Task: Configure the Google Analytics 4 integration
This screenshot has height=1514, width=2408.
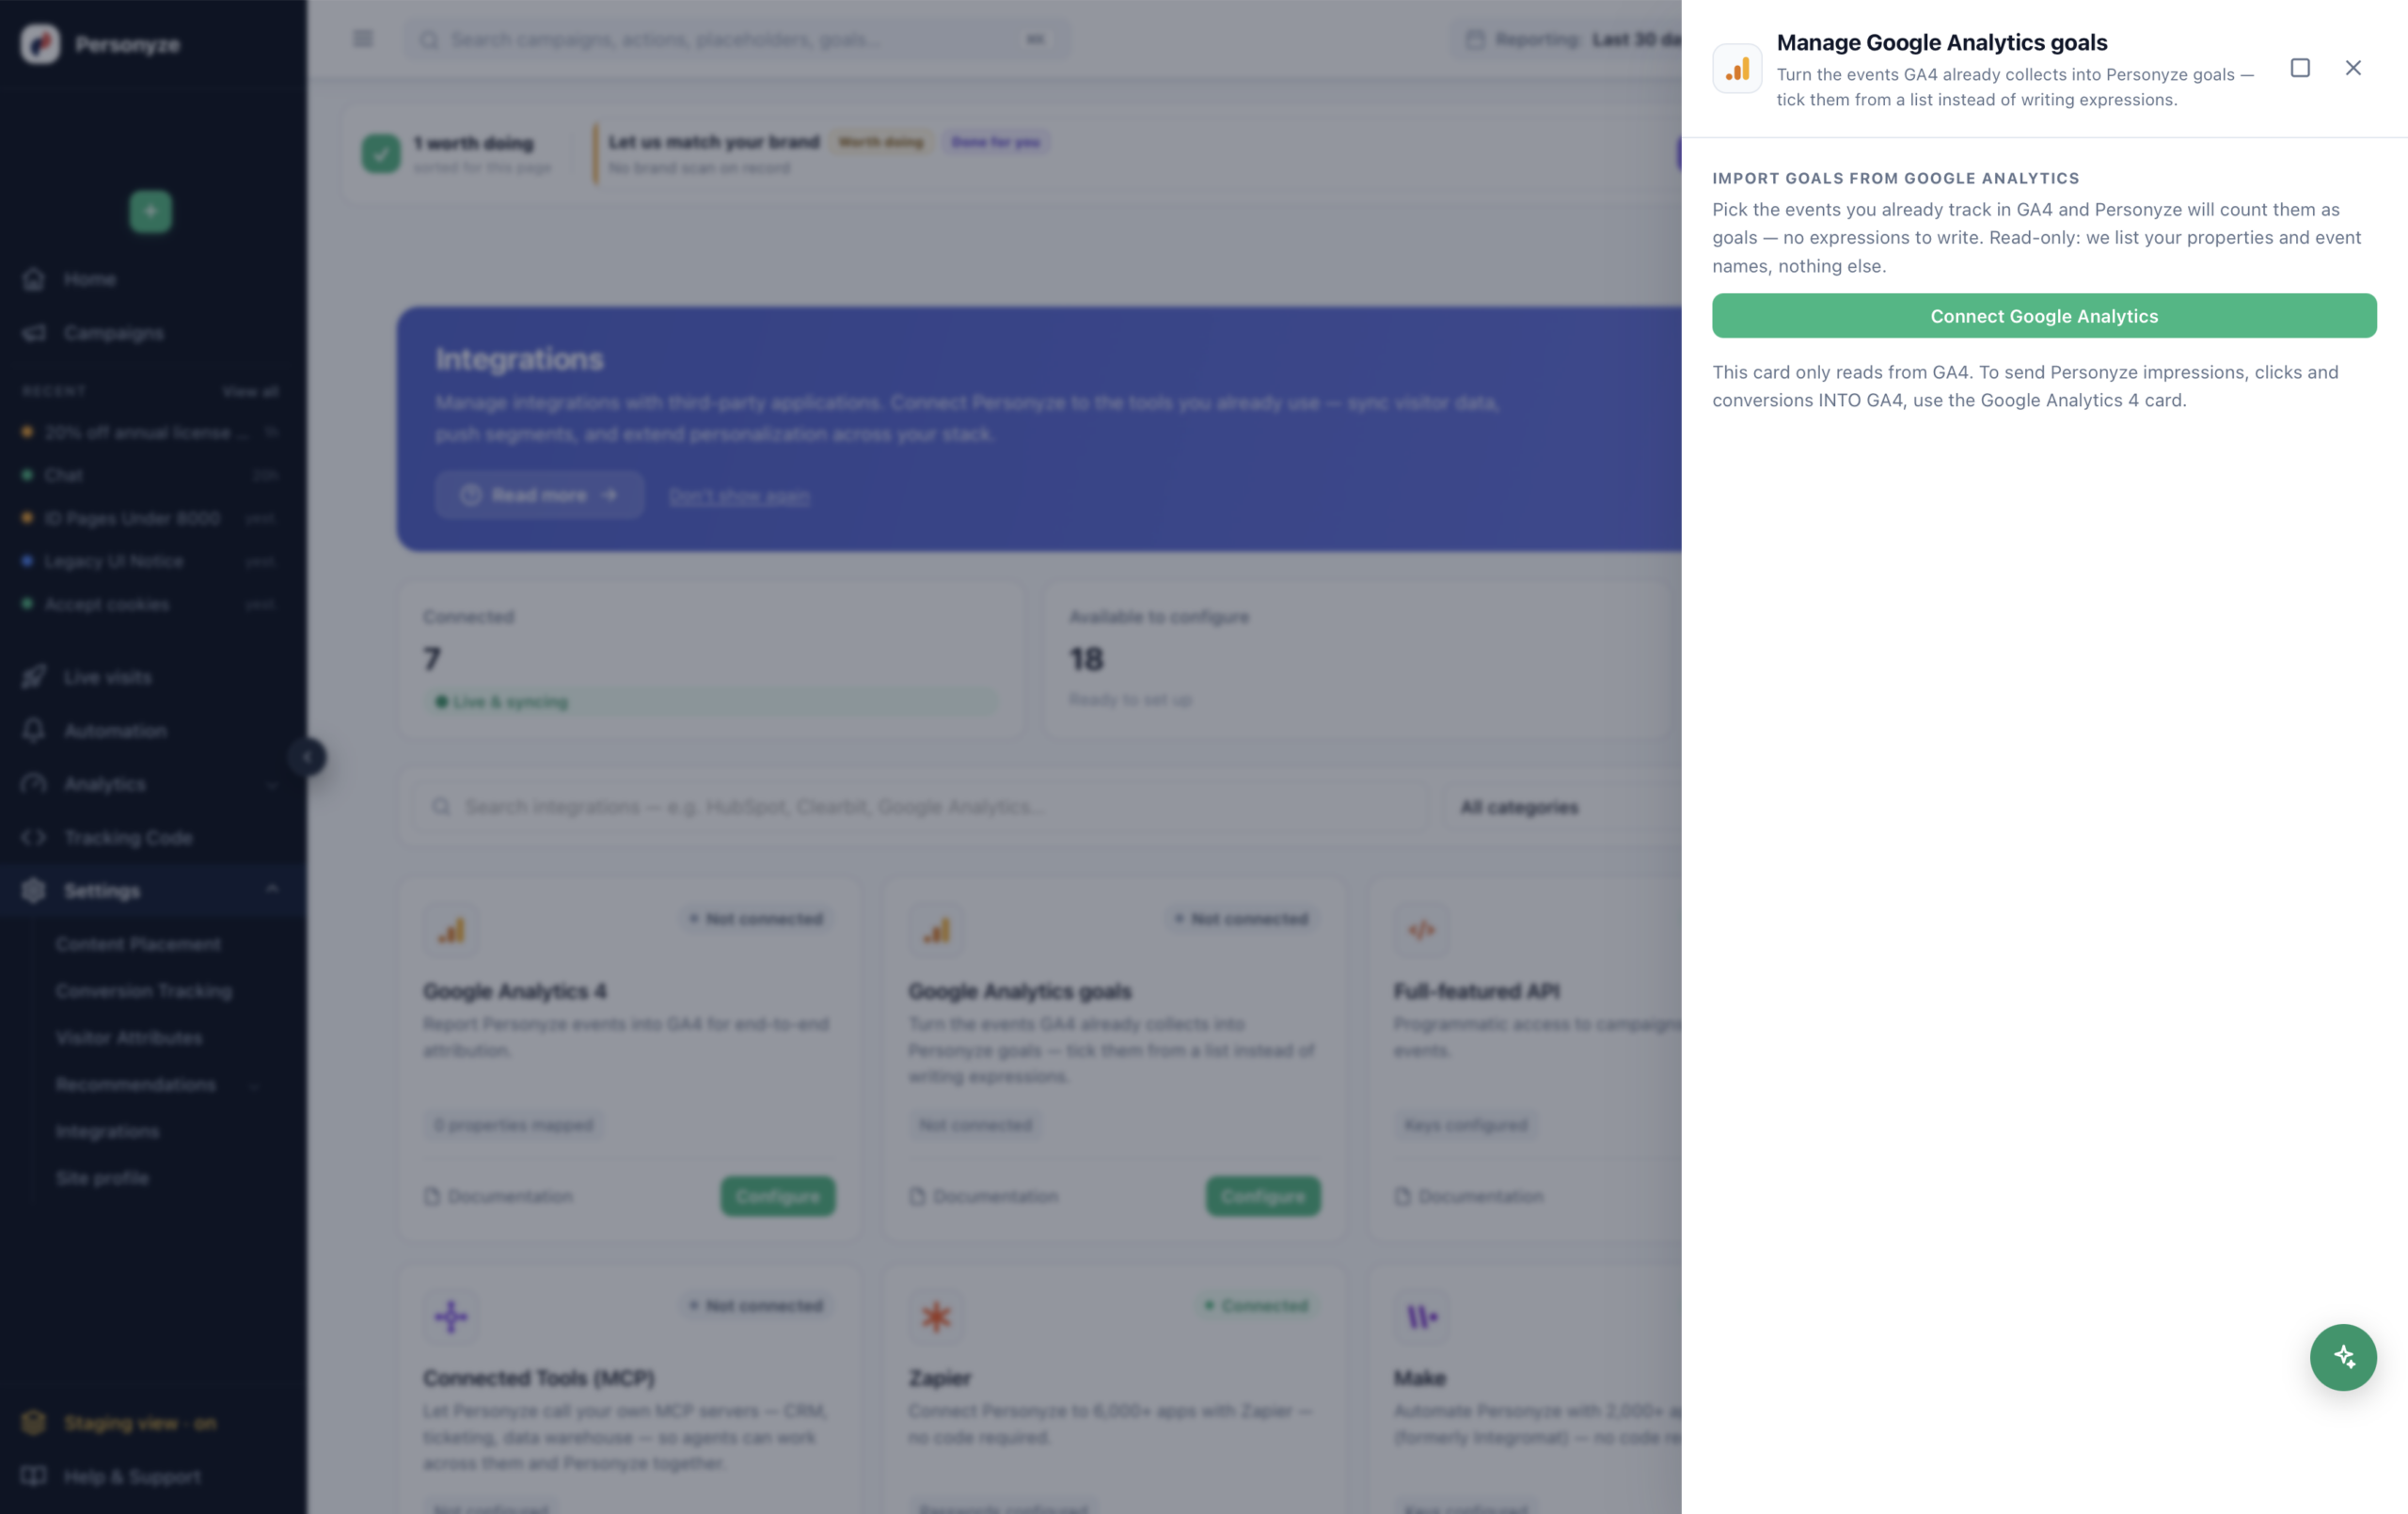Action: click(x=778, y=1196)
